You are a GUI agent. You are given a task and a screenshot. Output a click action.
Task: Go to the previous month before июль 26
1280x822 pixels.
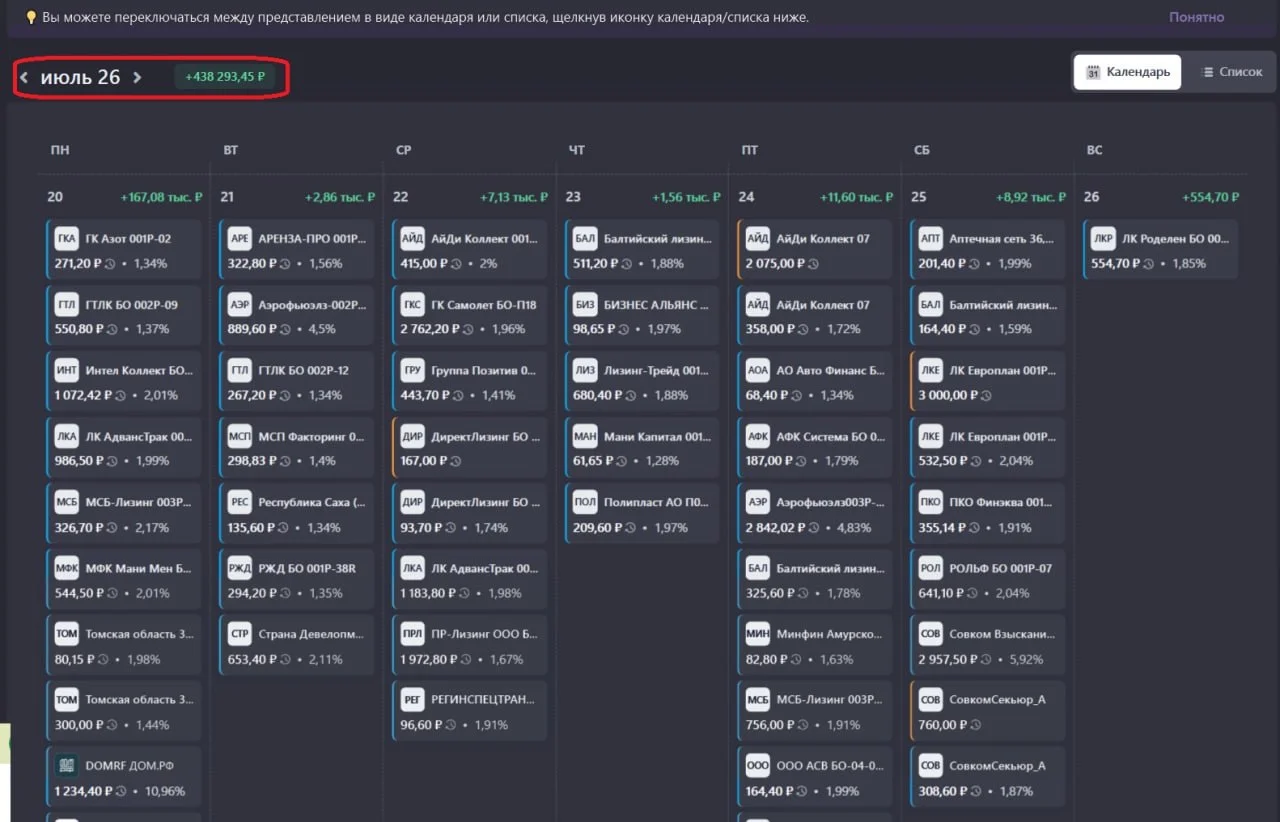24,78
